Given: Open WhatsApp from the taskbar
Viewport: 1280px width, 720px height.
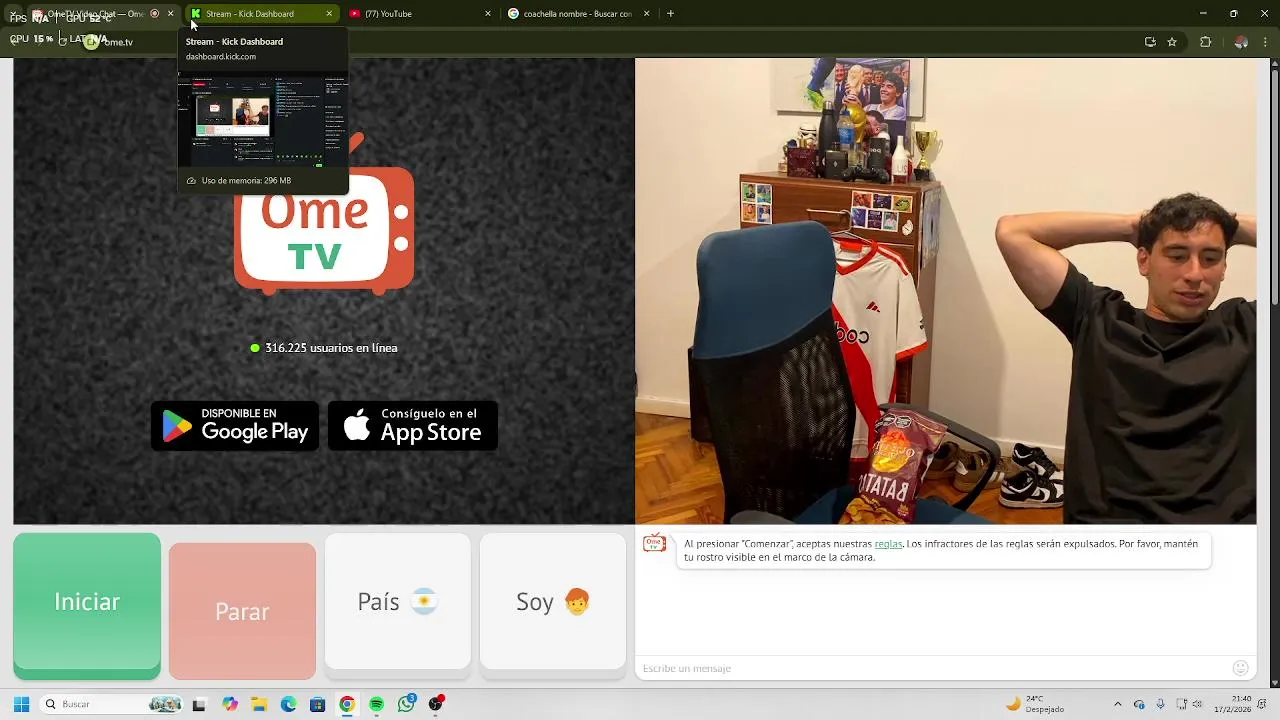Looking at the screenshot, I should (406, 705).
